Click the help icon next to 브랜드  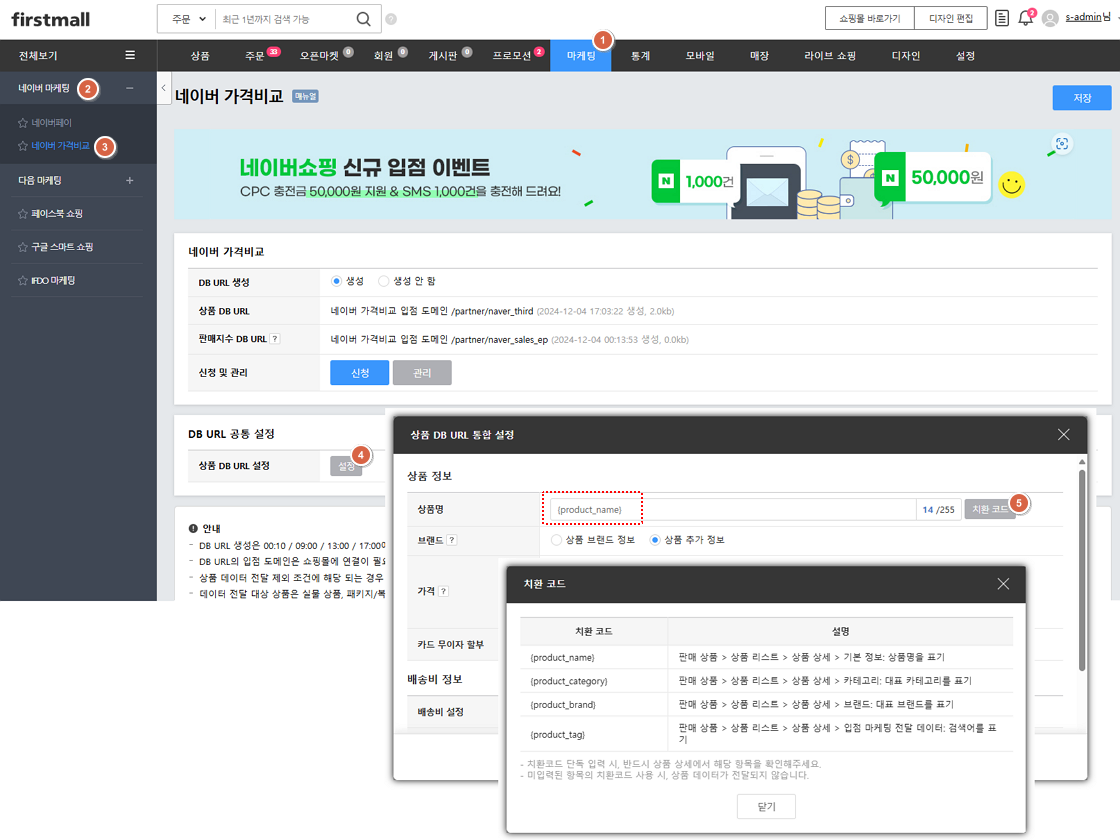451,540
